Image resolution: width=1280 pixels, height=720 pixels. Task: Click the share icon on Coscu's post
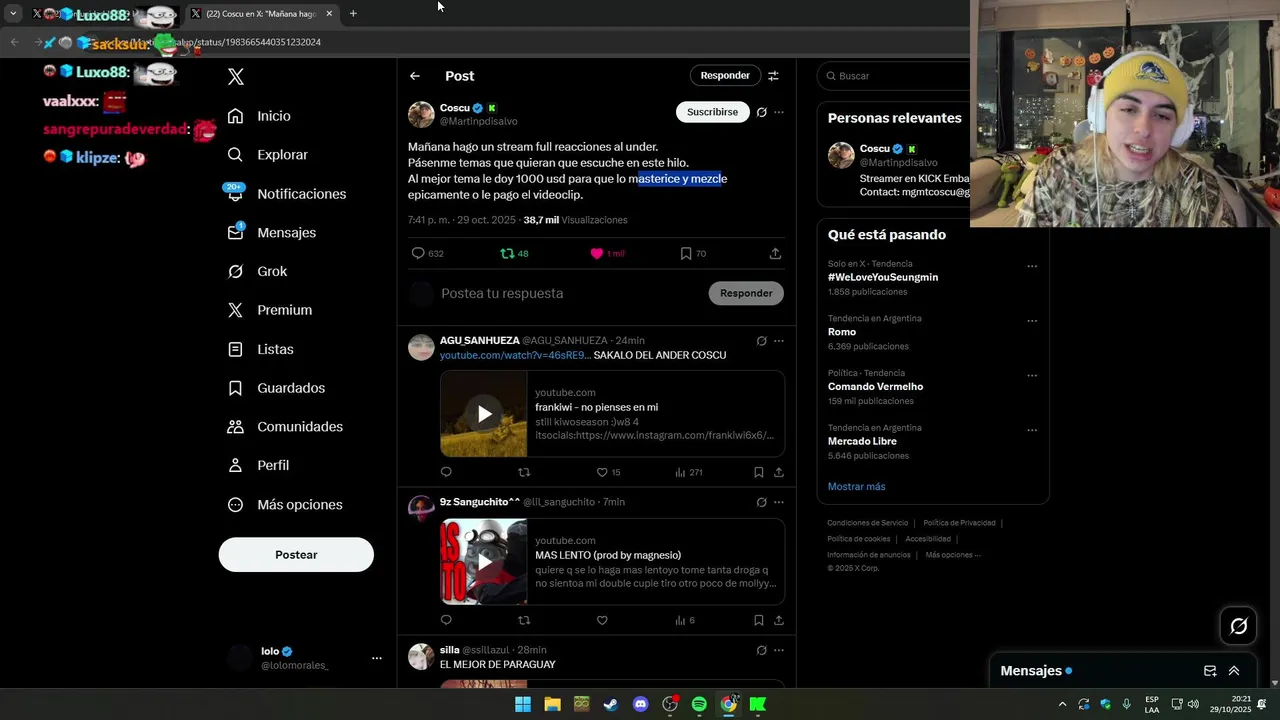coord(775,254)
